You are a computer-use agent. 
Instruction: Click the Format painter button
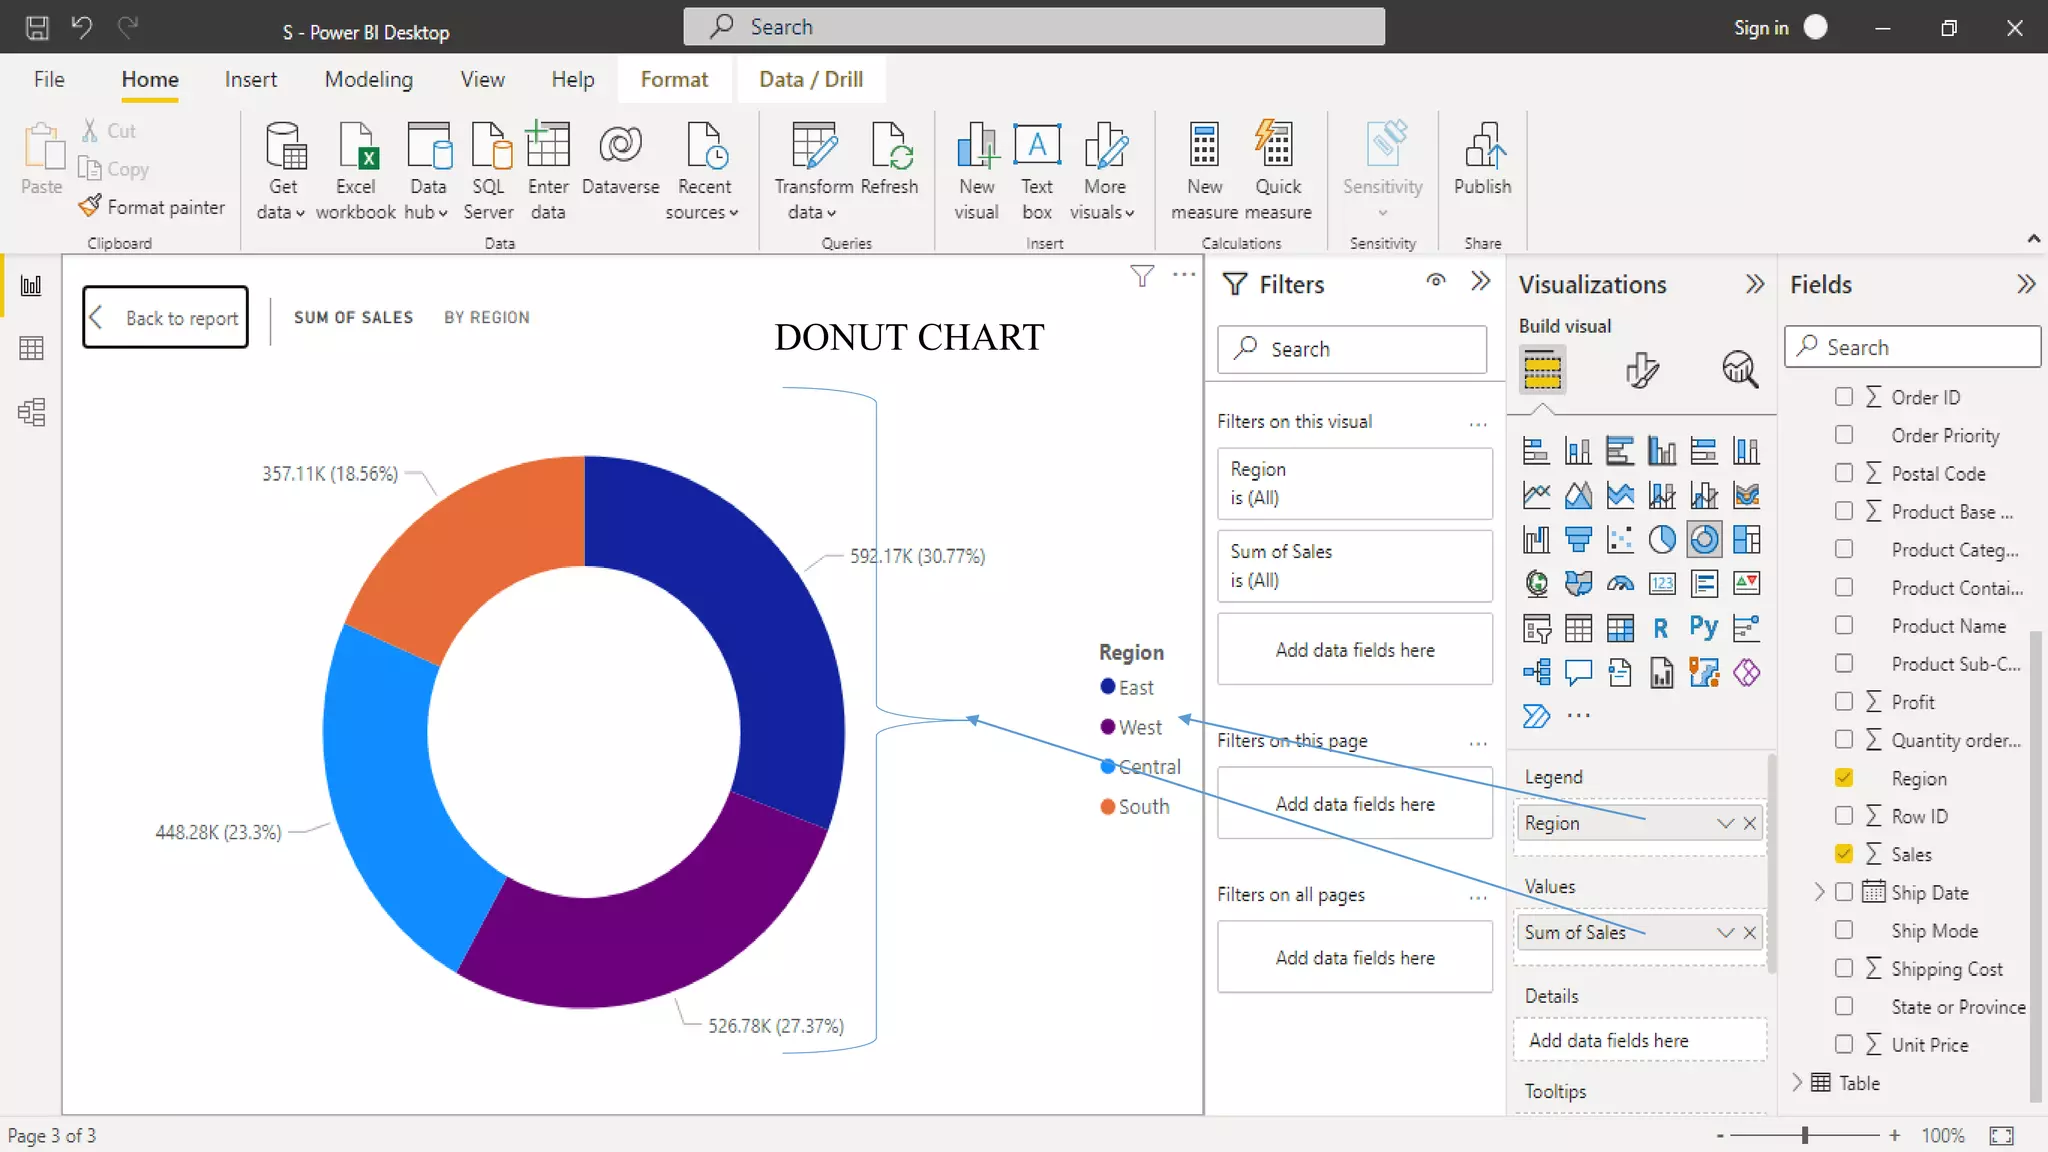152,206
